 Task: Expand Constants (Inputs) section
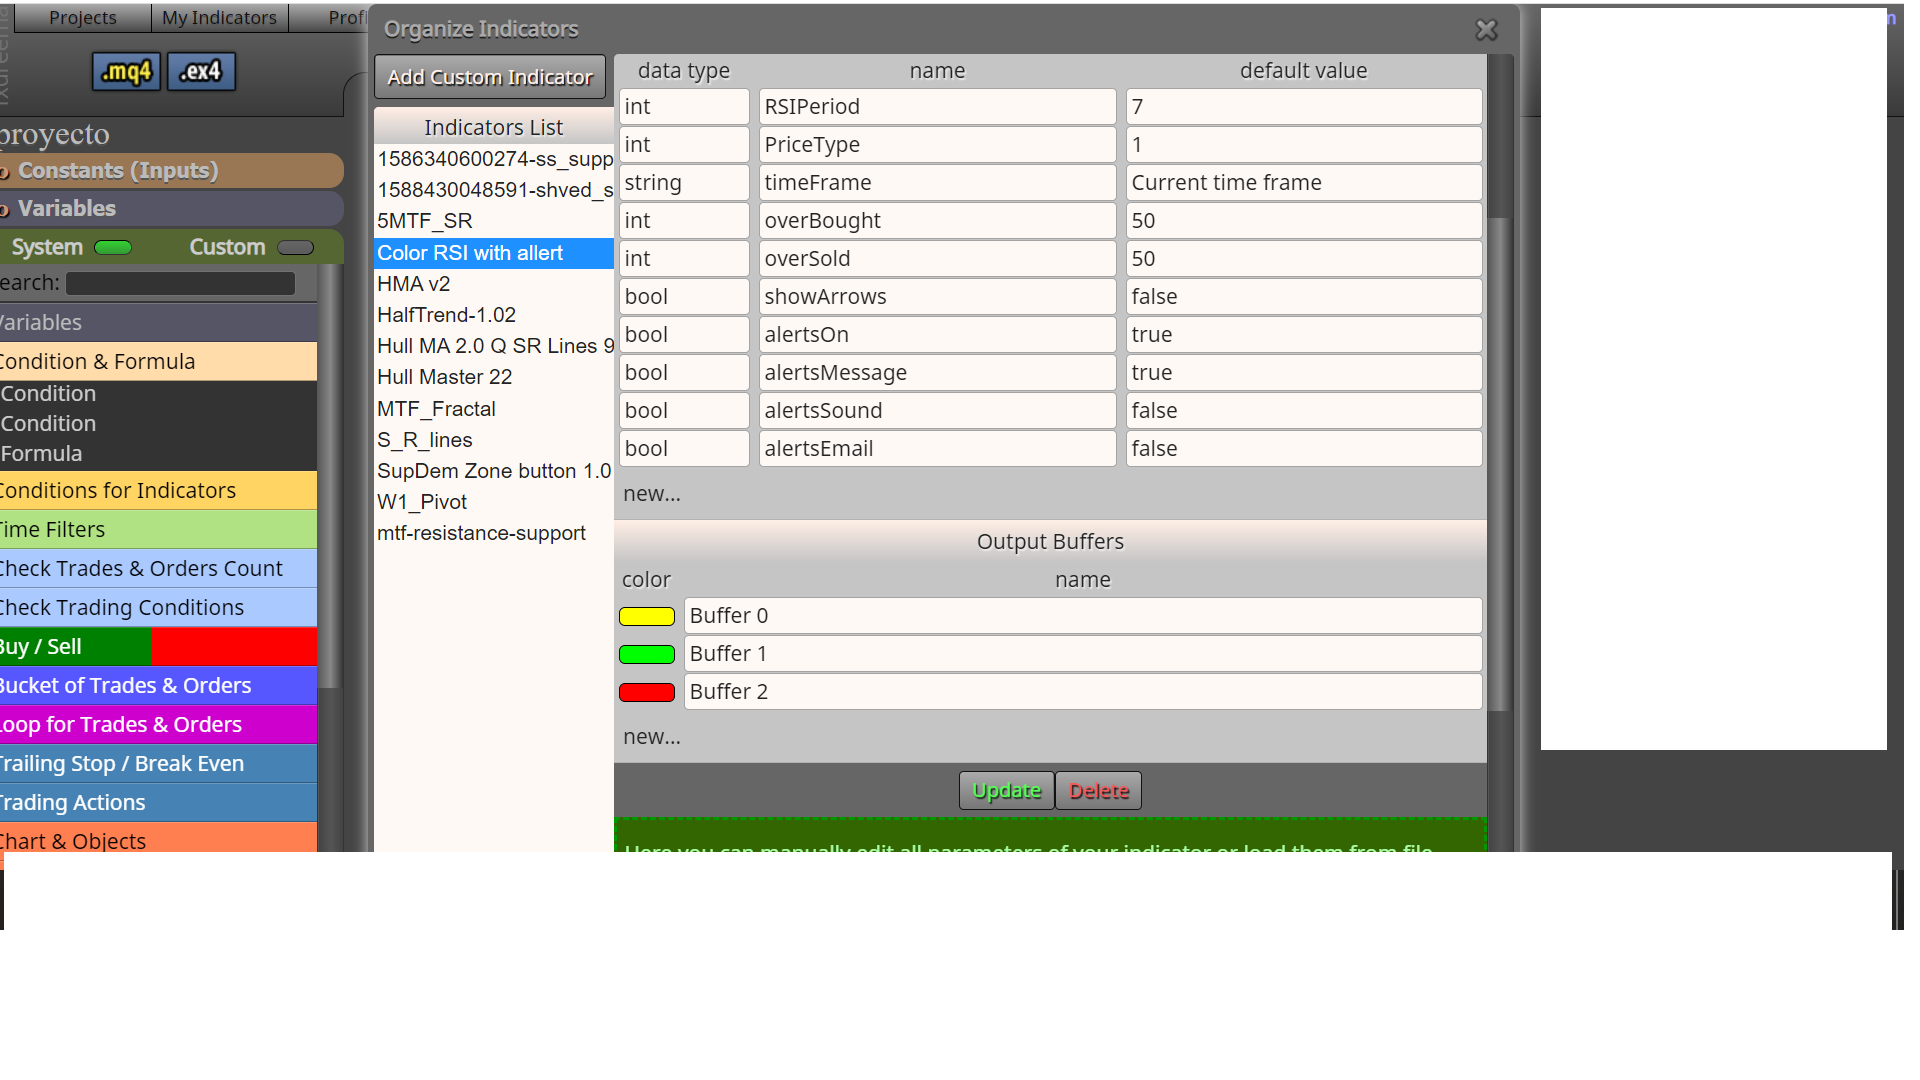[x=170, y=170]
